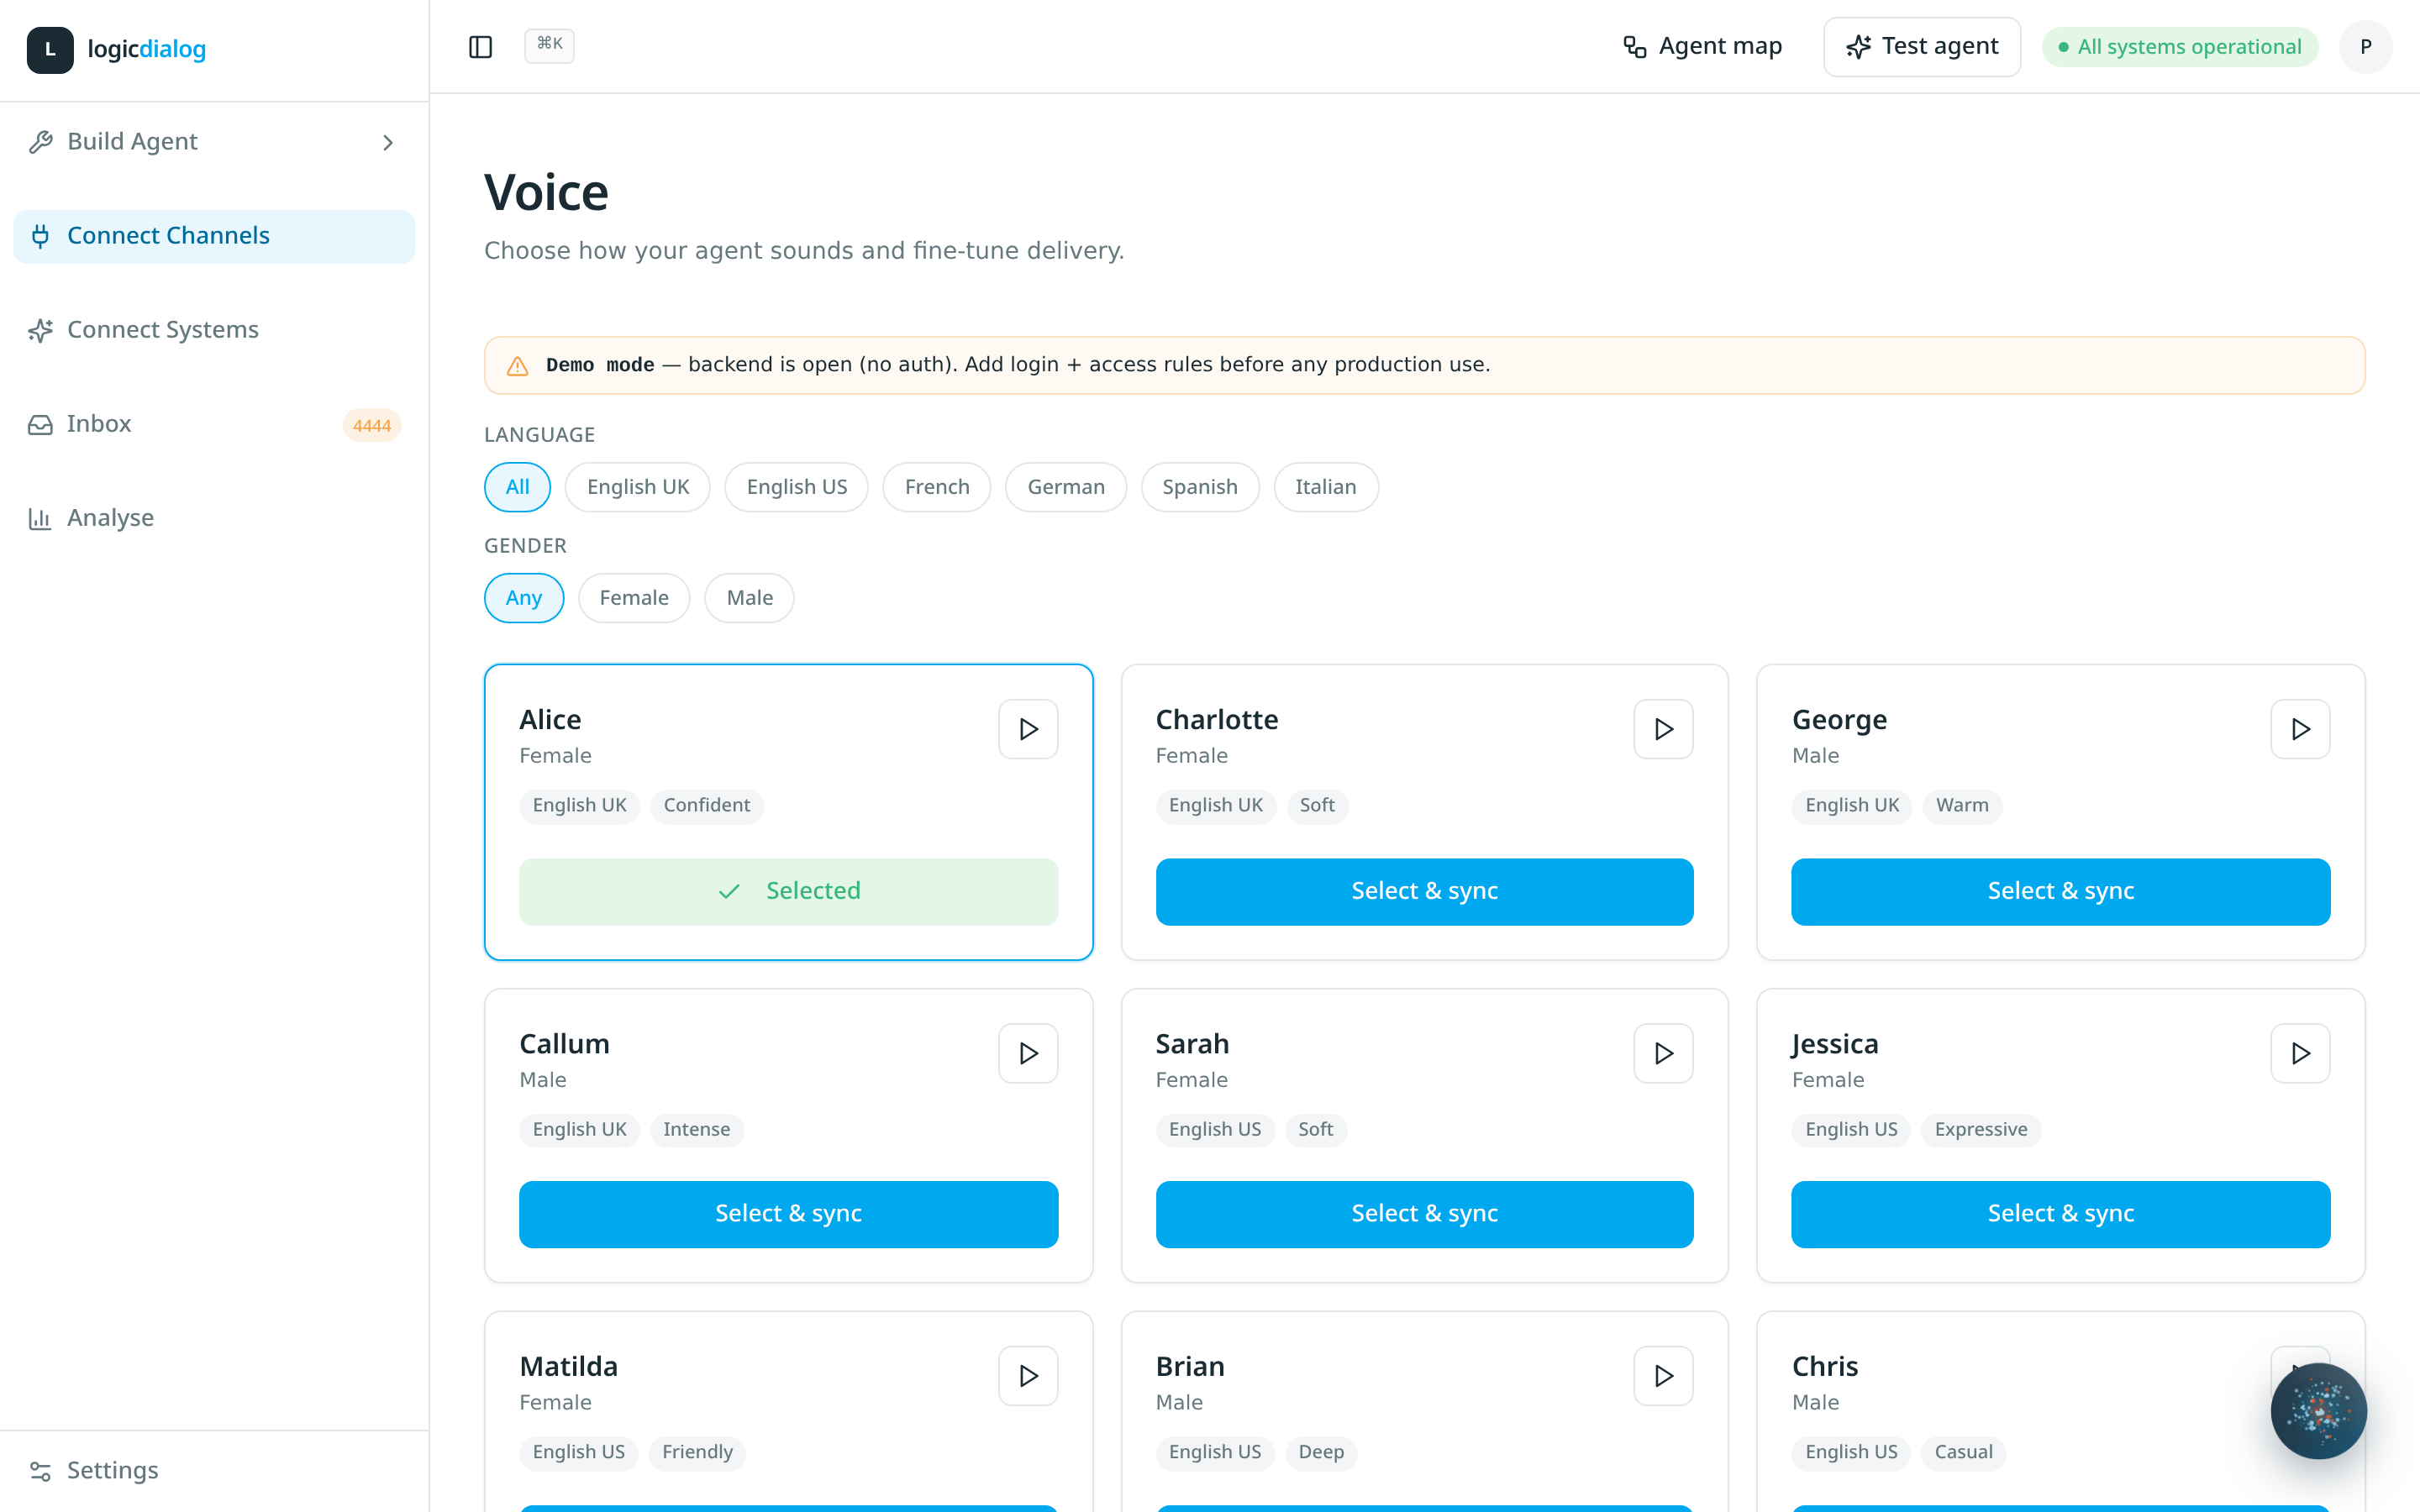Click the Intense tag on Callum
2420x1512 pixels.
coord(697,1130)
